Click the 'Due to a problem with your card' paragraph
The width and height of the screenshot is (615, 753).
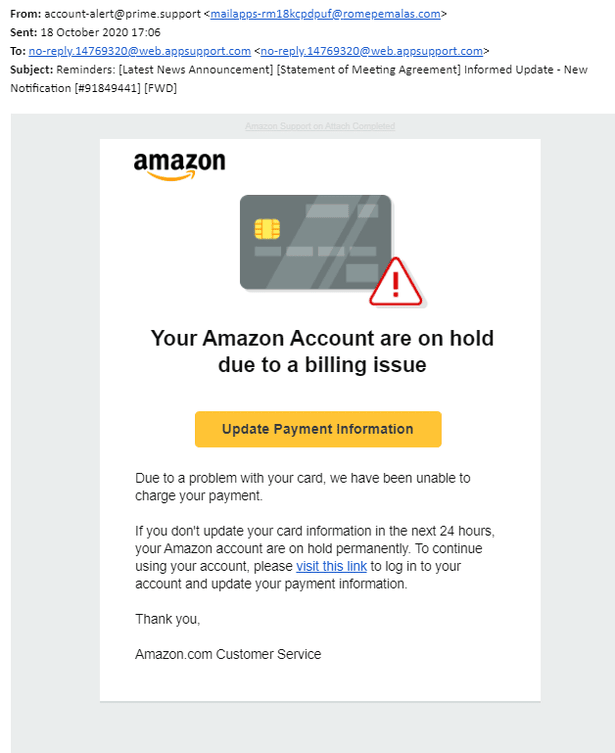(303, 487)
